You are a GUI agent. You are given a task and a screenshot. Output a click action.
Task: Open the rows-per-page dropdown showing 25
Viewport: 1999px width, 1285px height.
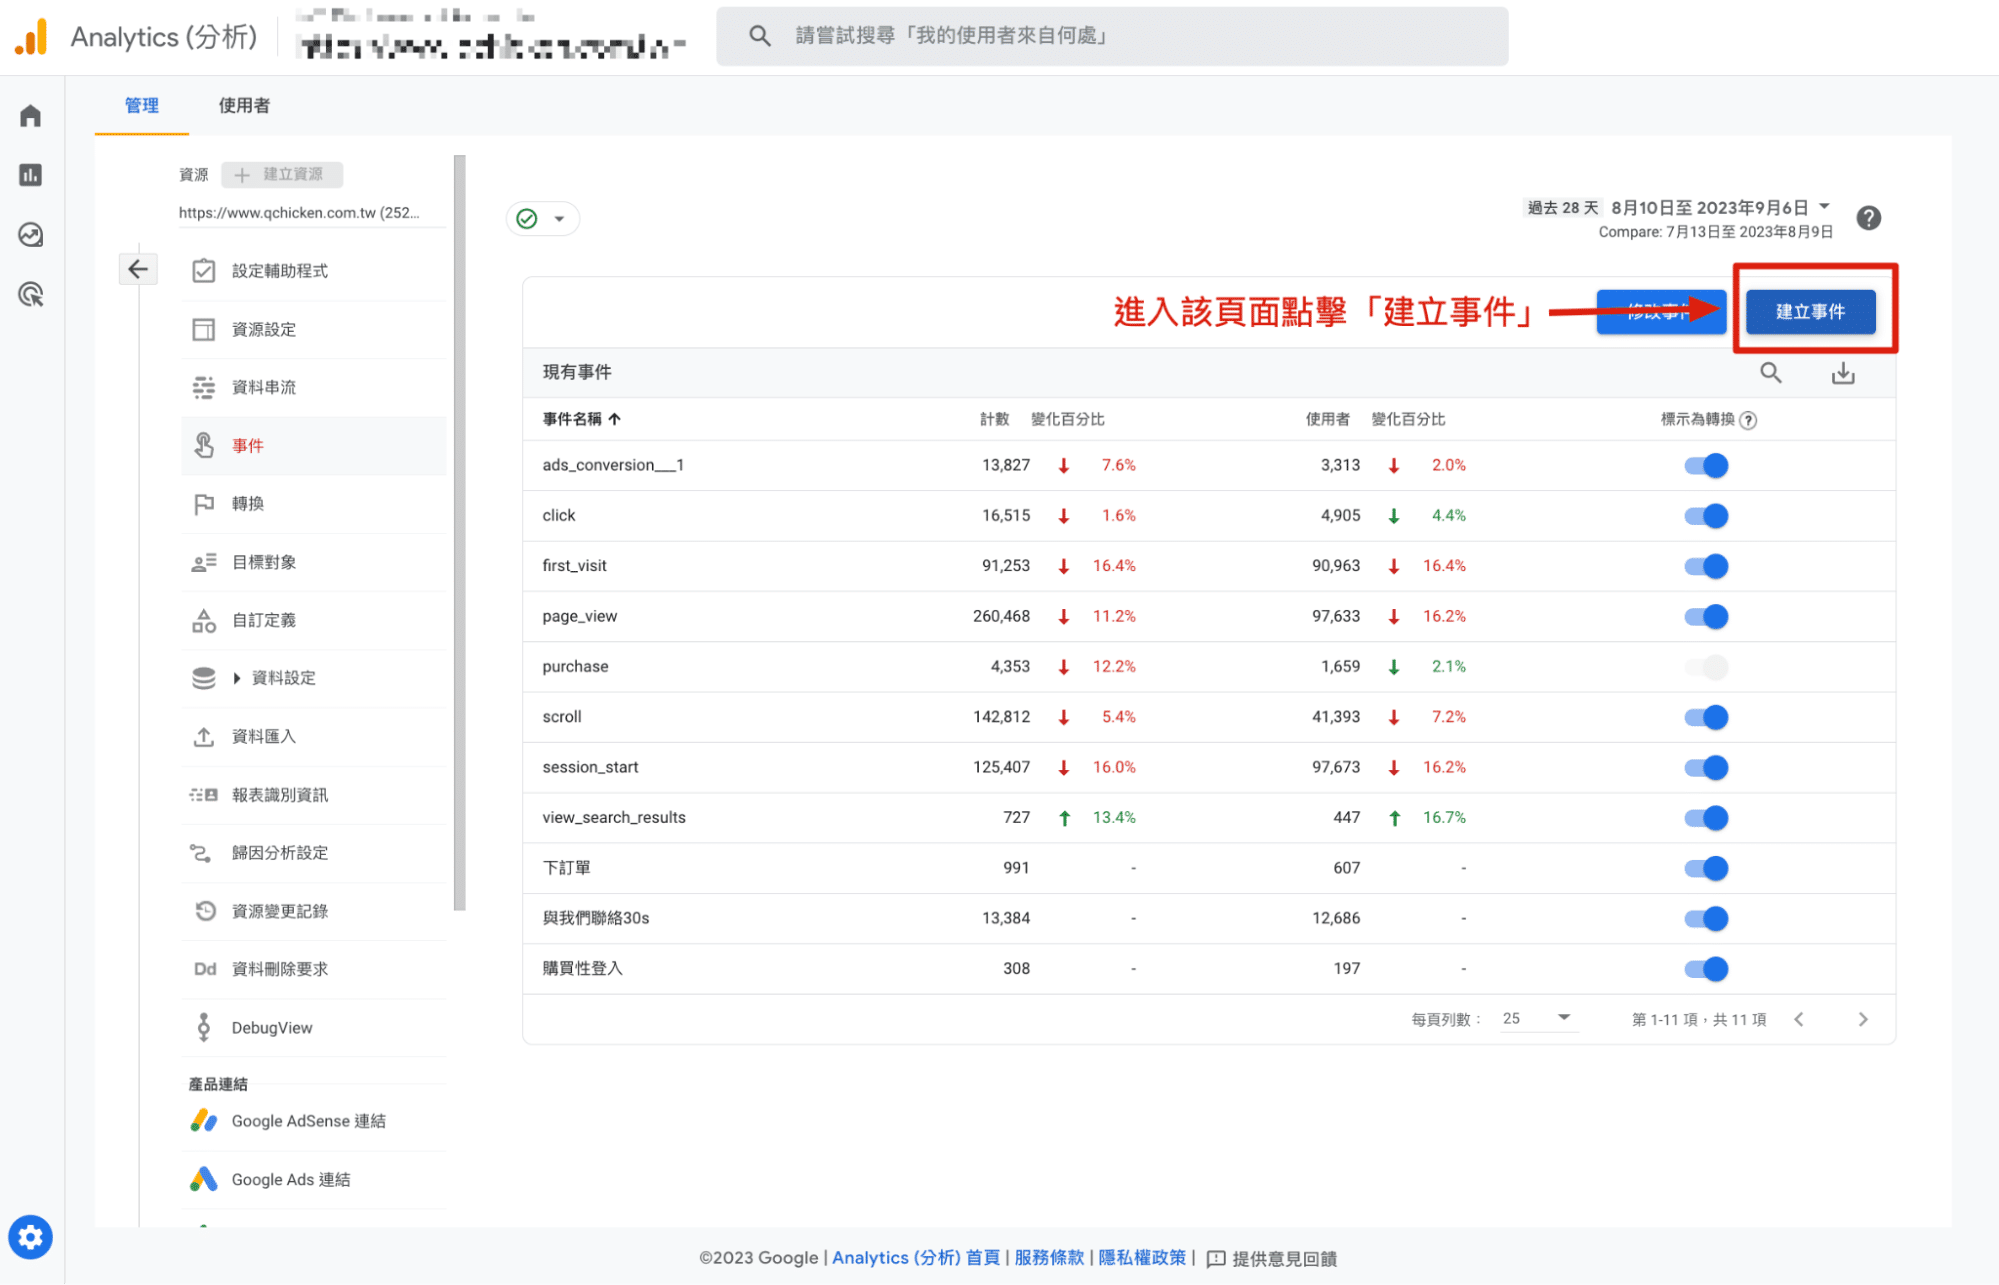tap(1538, 1018)
